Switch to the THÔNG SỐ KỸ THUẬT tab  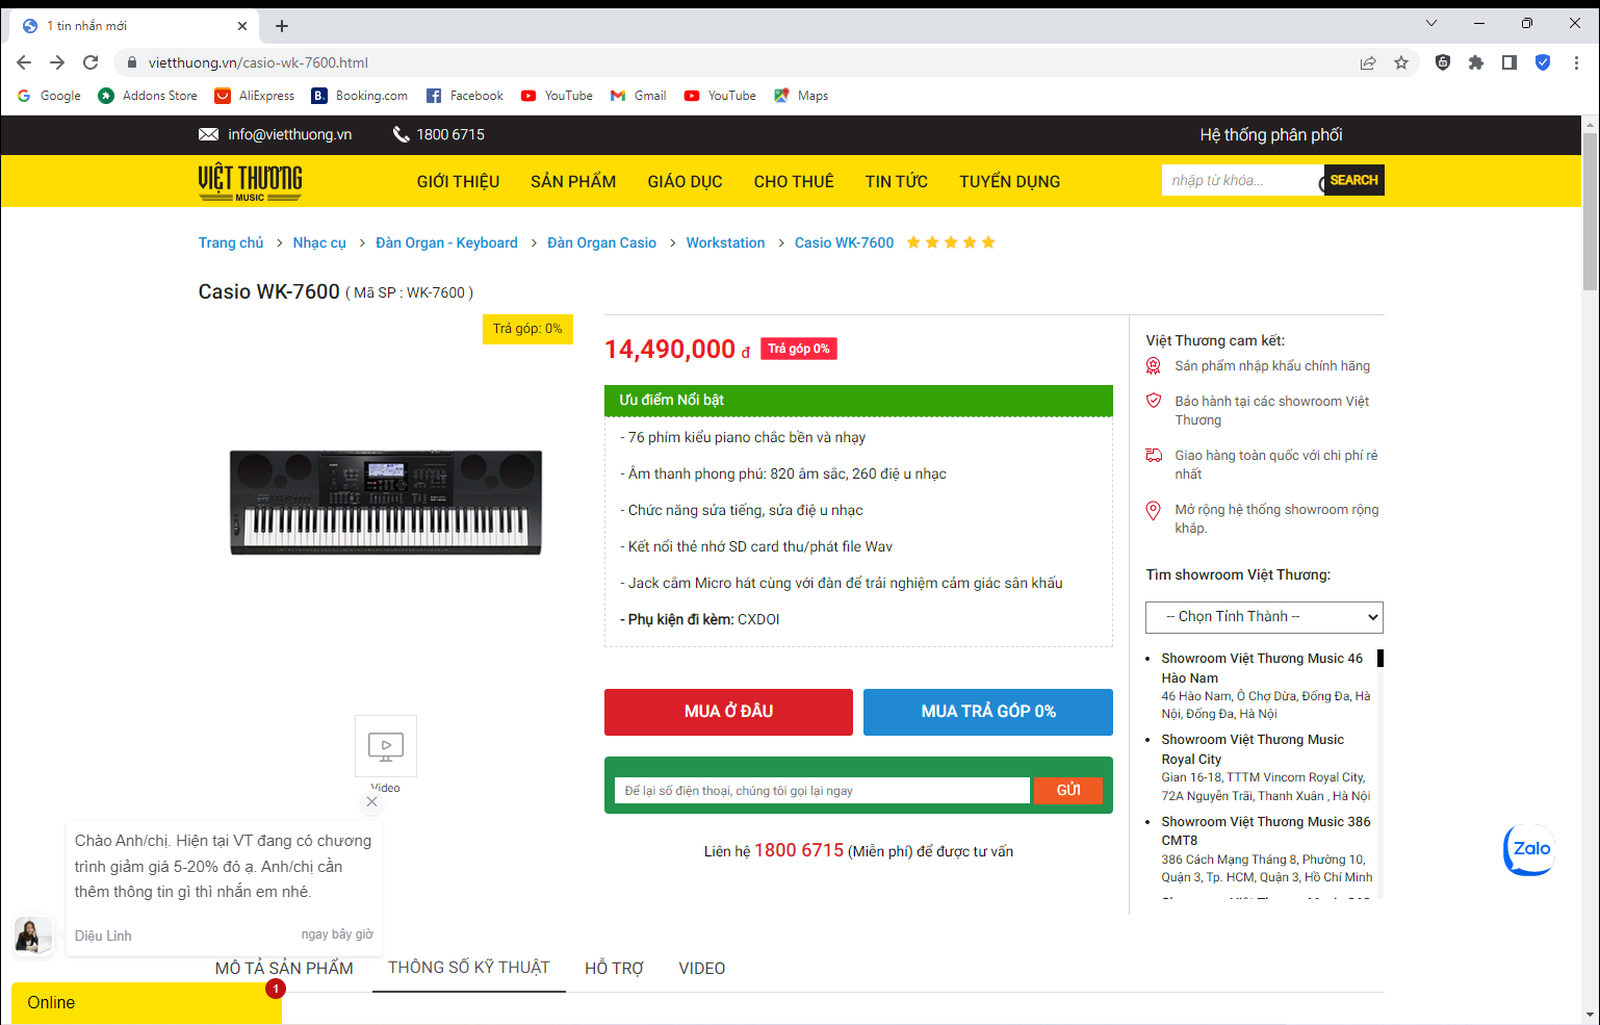[469, 967]
